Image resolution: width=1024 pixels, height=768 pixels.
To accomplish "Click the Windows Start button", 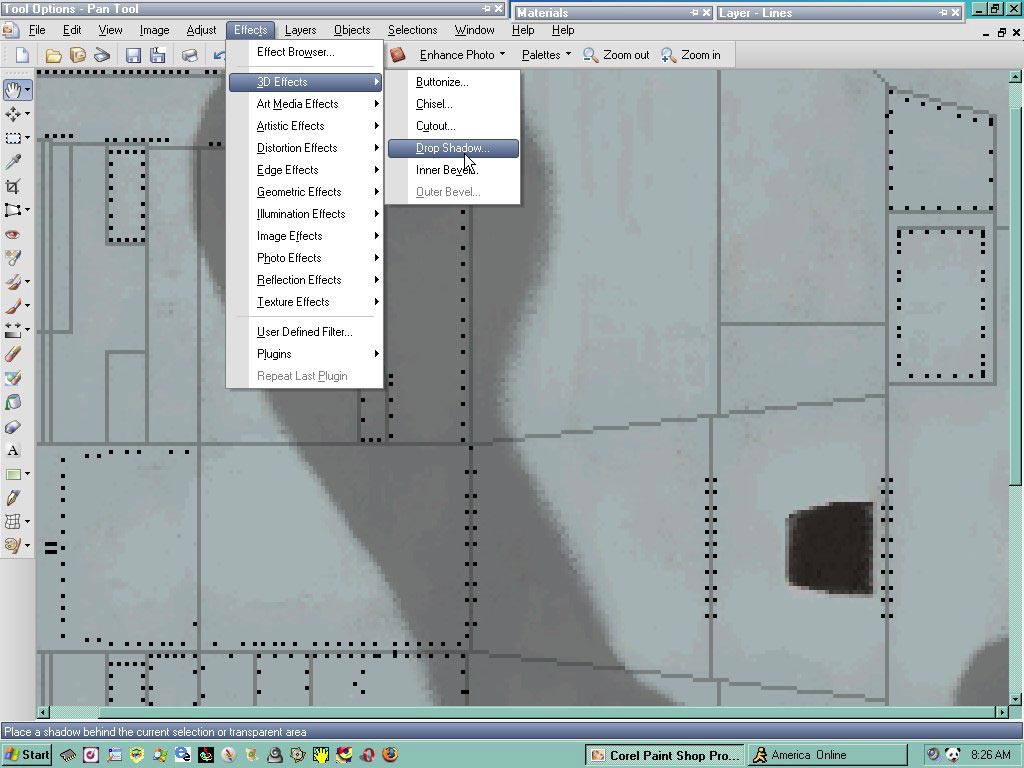I will (27, 755).
